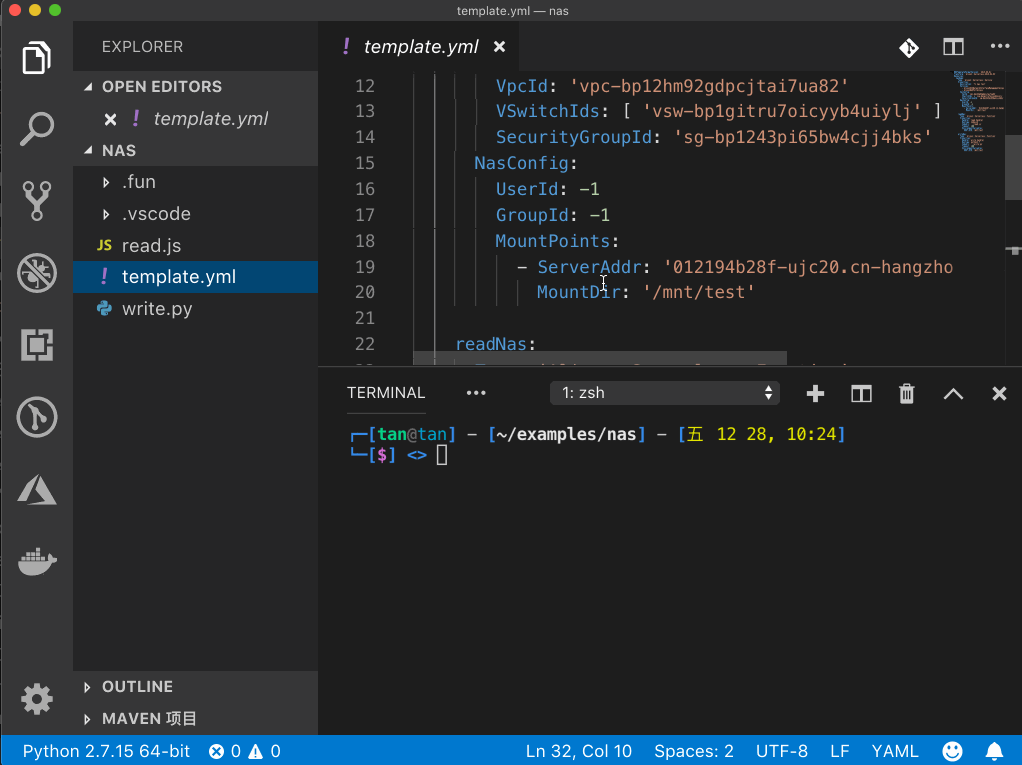Click Python 2.7.15 64-bit interpreter in status bar

click(x=106, y=751)
